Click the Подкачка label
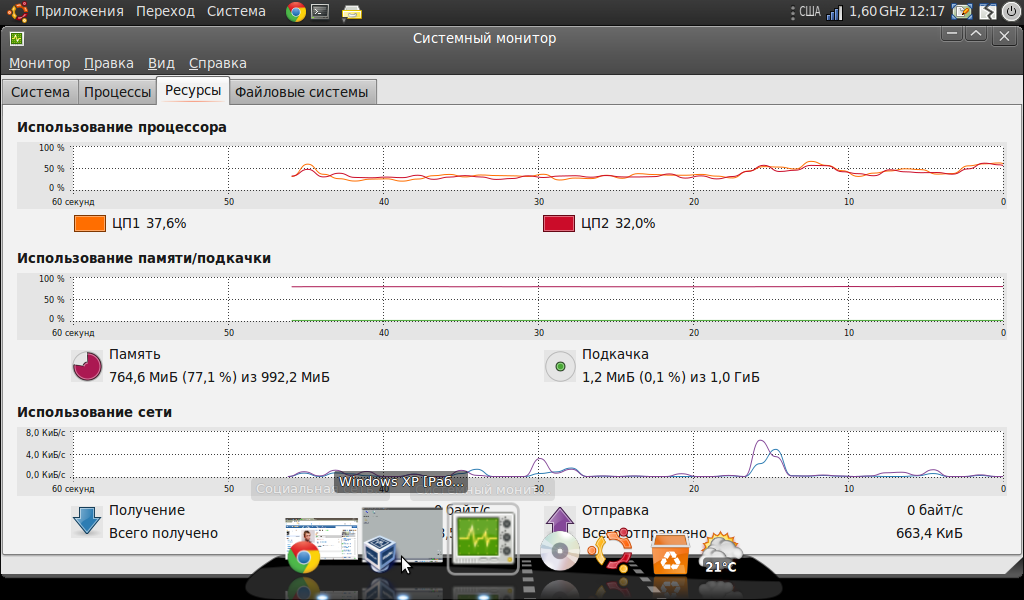Screen dimensions: 1024x600 click(x=615, y=355)
